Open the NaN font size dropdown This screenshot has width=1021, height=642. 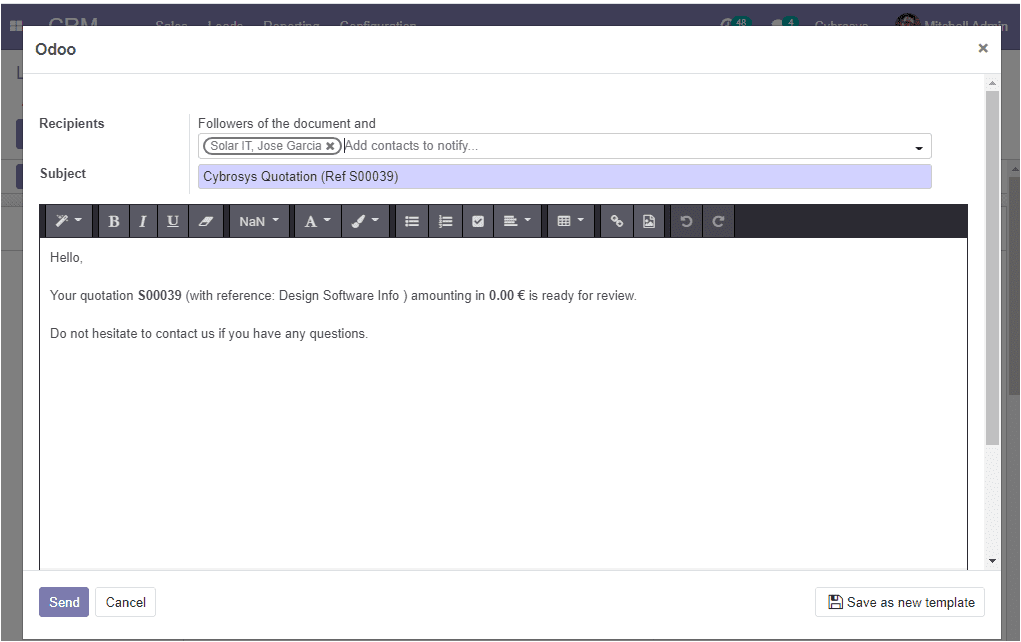point(259,221)
